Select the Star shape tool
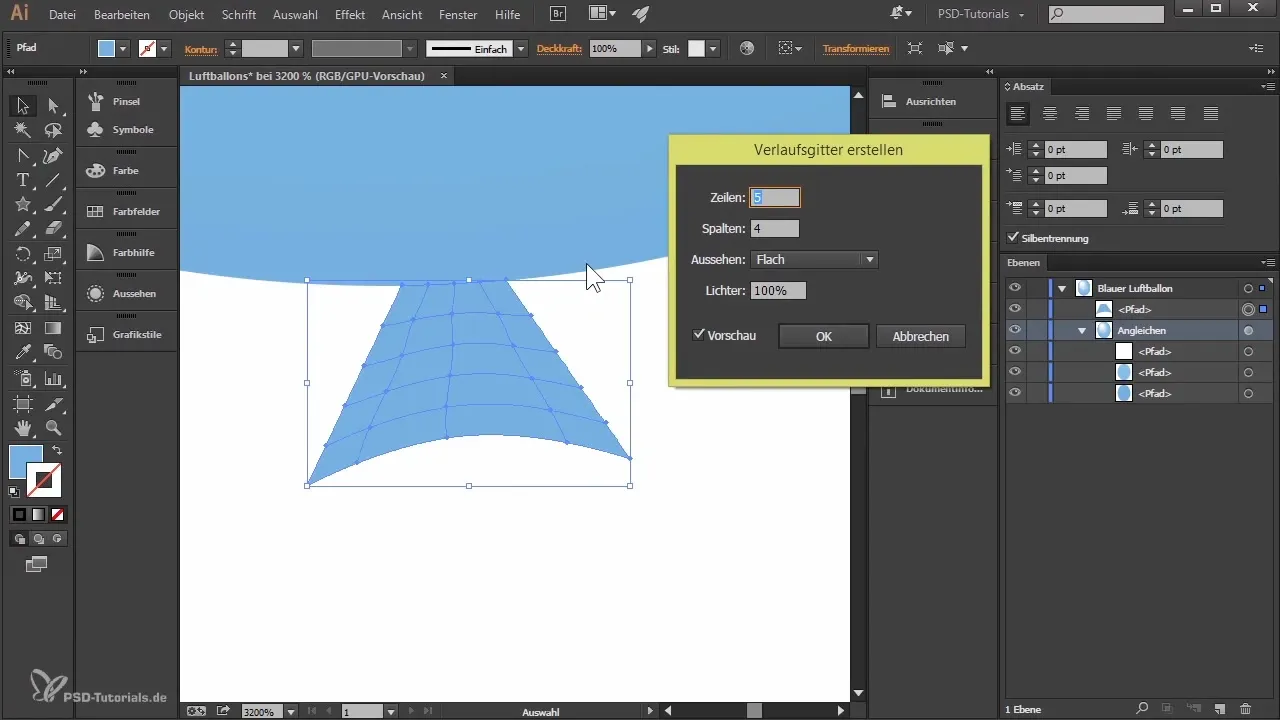The image size is (1280, 720). coord(22,204)
